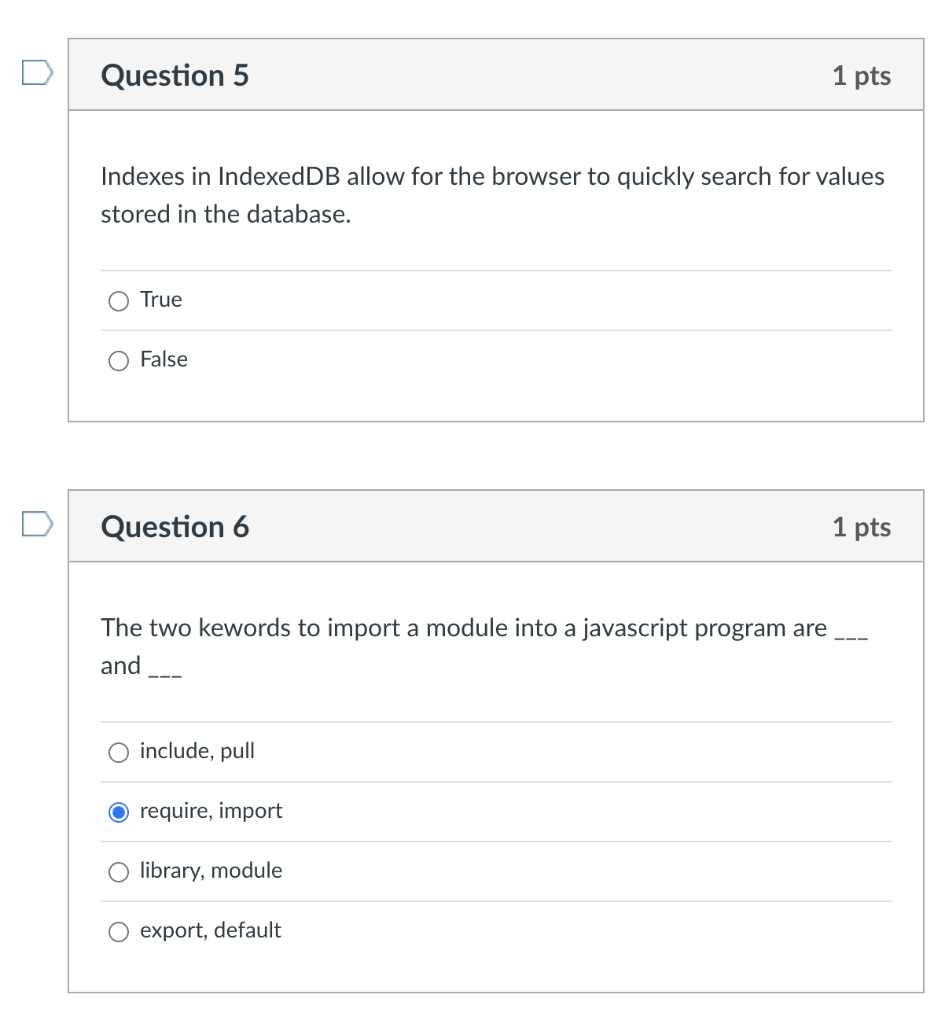
Task: Click the 'library, module' answer text
Action: click(x=211, y=871)
